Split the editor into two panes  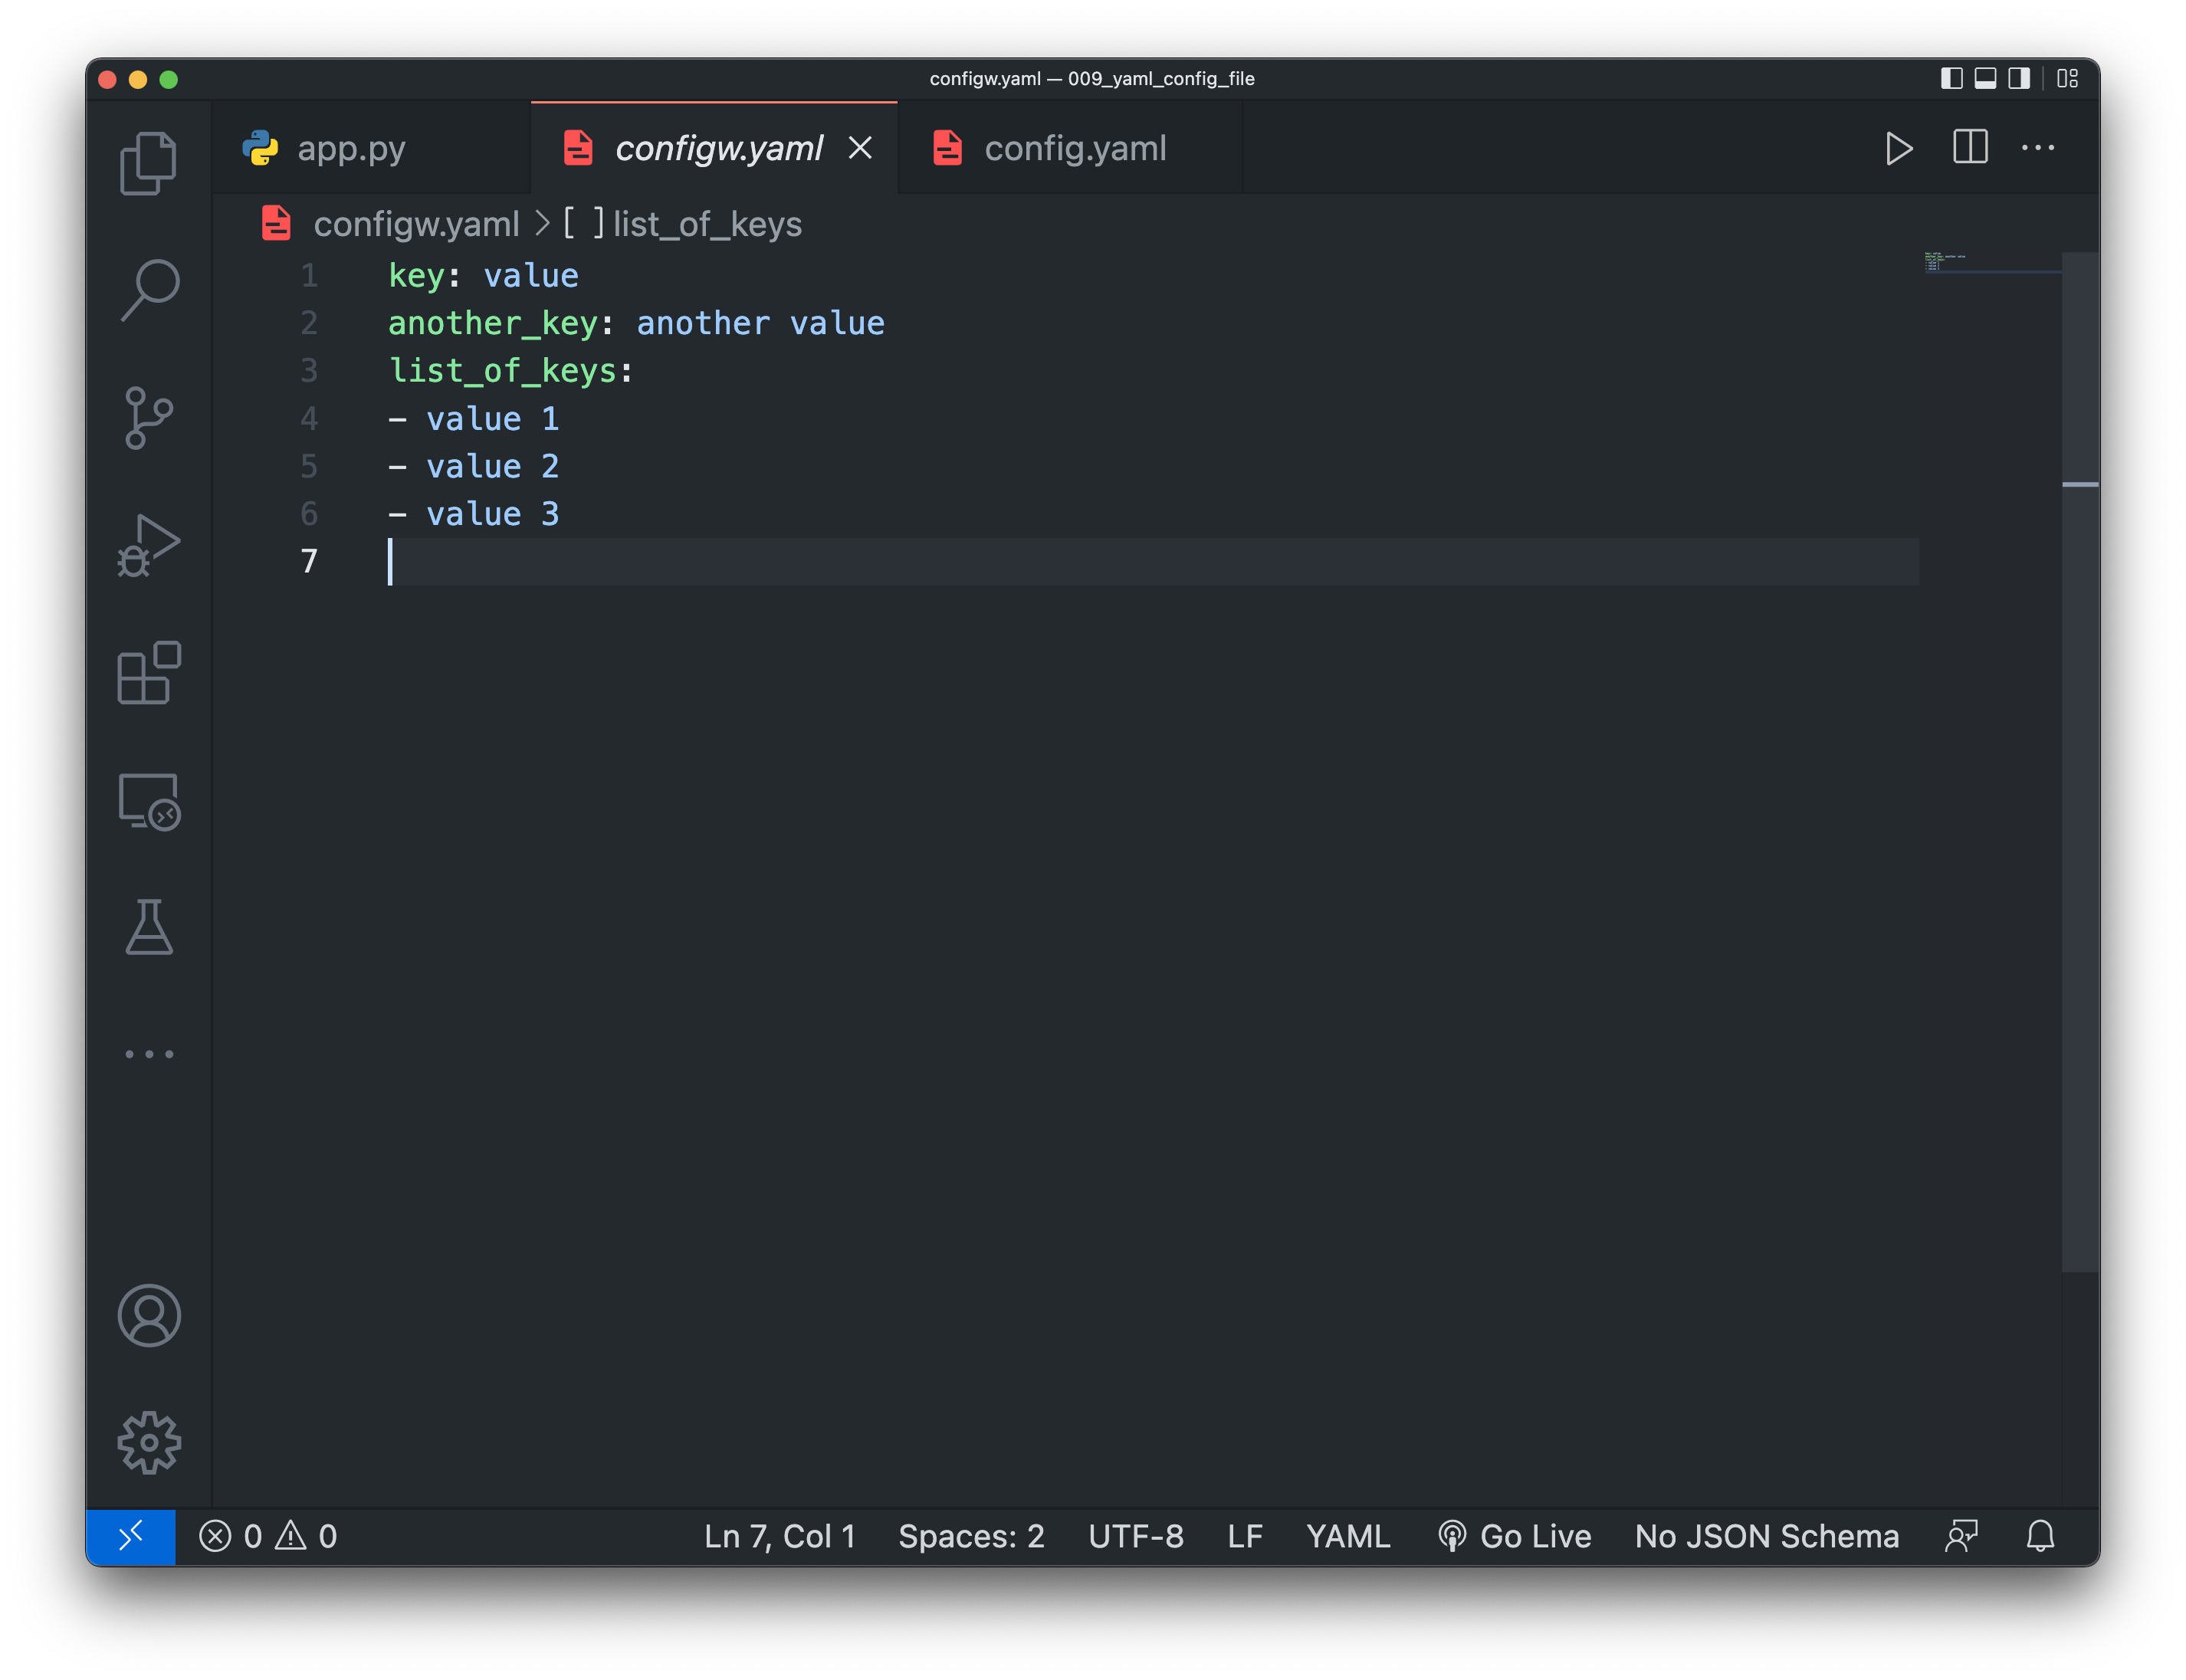pos(1968,148)
